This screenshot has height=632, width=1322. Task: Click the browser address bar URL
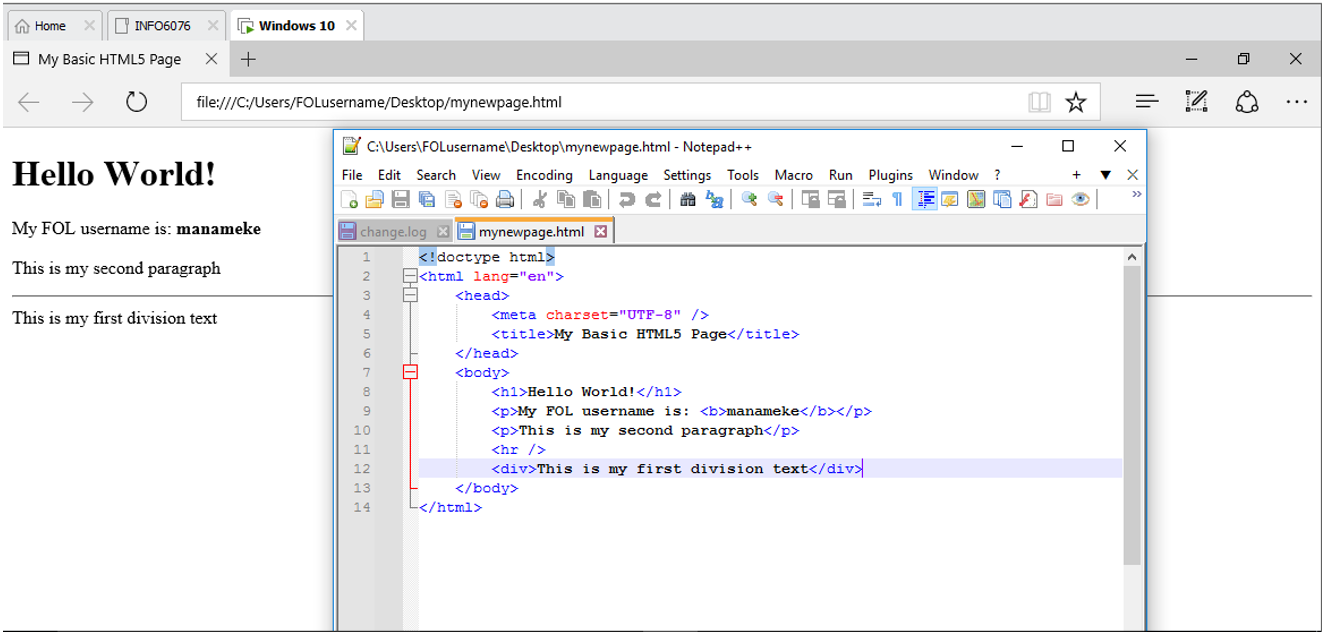[379, 102]
